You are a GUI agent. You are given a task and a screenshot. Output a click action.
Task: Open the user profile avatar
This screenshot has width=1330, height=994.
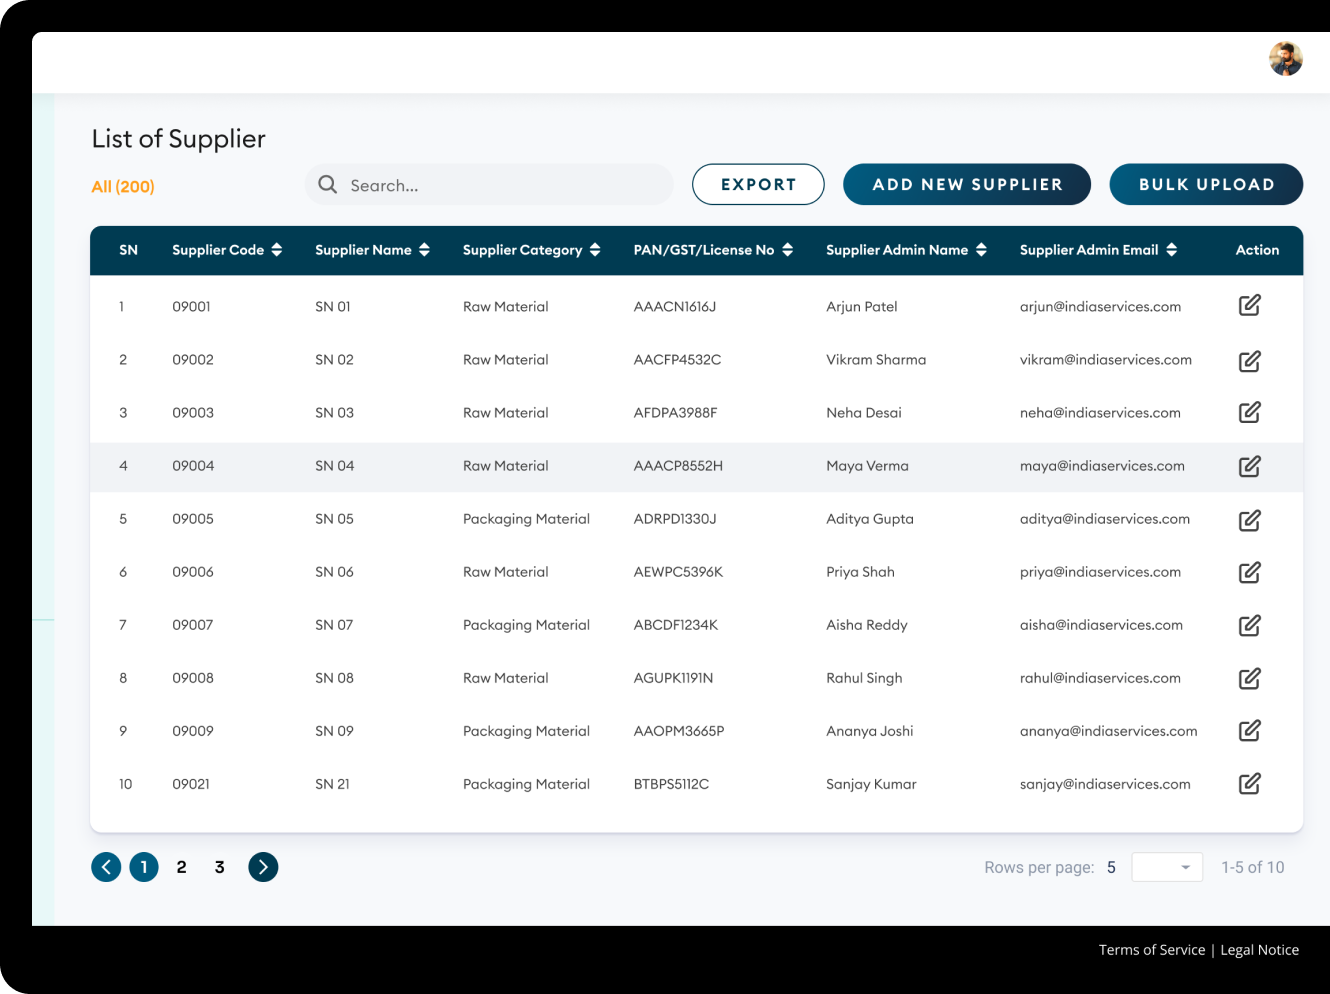coord(1285,59)
